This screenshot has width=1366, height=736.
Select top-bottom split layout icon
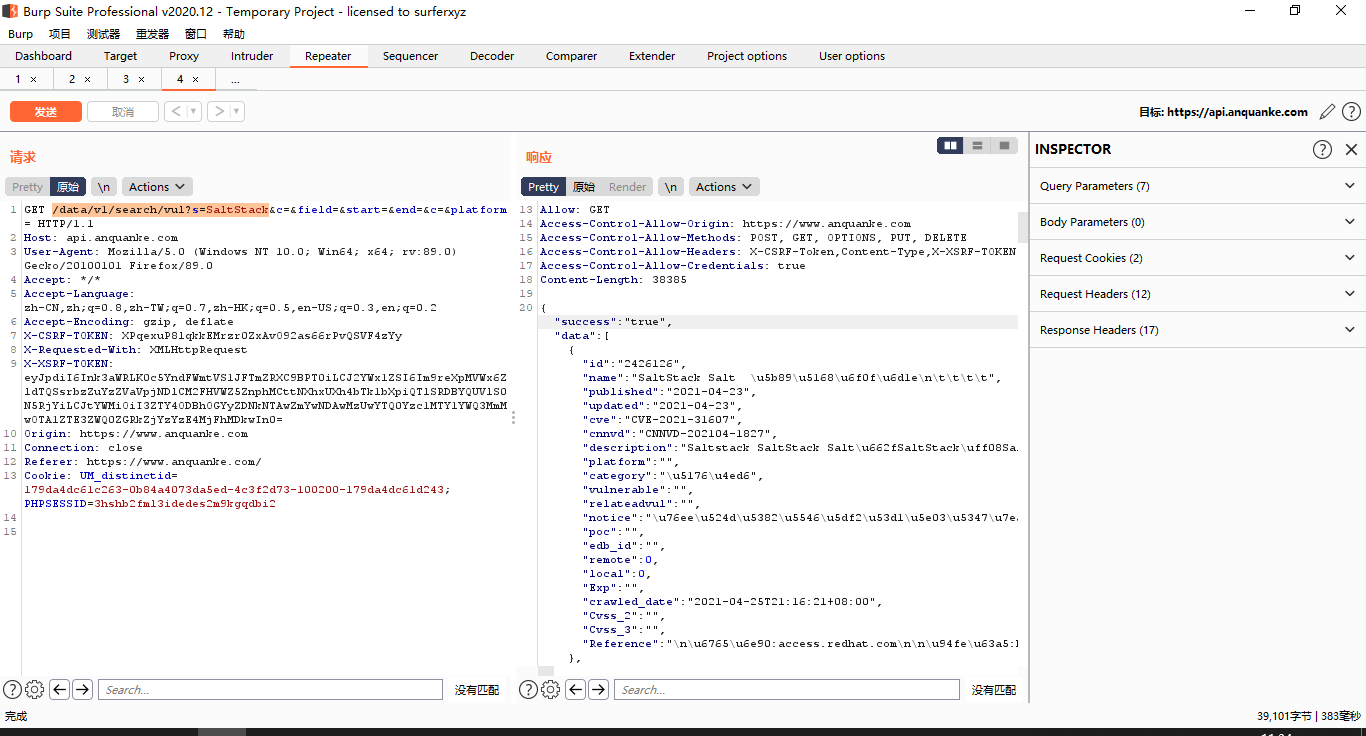(977, 146)
